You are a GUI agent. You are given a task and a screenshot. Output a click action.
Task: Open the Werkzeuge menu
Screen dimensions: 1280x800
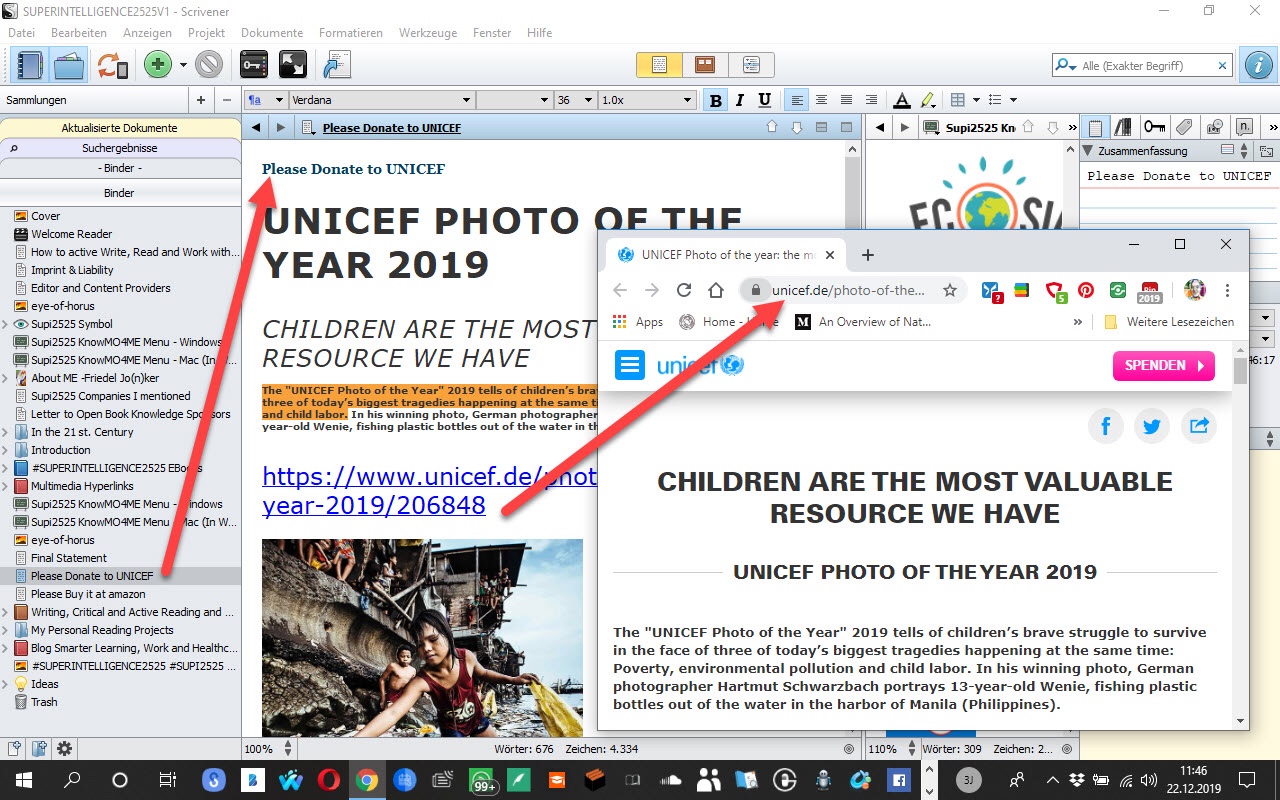click(x=428, y=33)
